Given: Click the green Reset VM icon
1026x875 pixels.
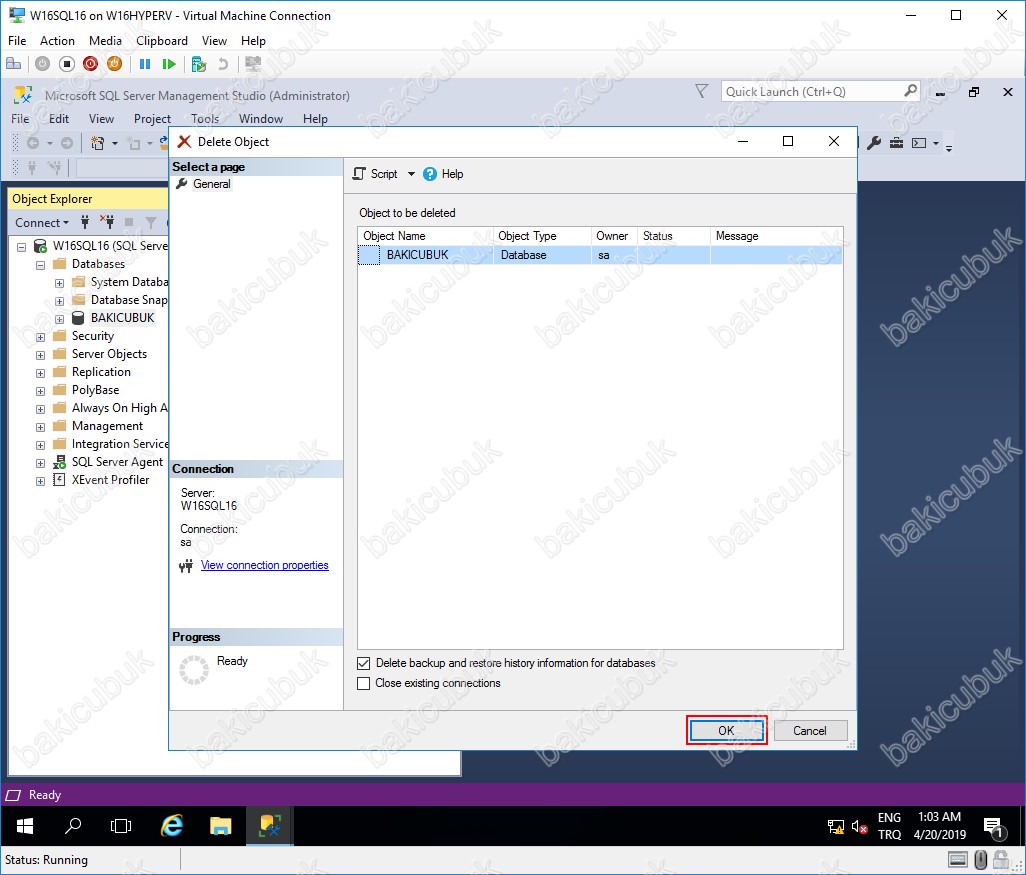Looking at the screenshot, I should [x=169, y=63].
